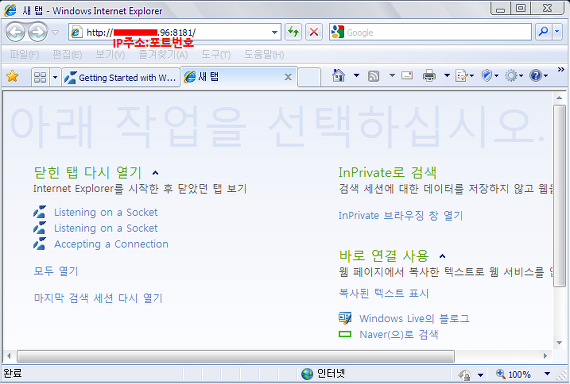Run search with the magnifier icon
Image resolution: width=570 pixels, height=384 pixels.
point(543,32)
